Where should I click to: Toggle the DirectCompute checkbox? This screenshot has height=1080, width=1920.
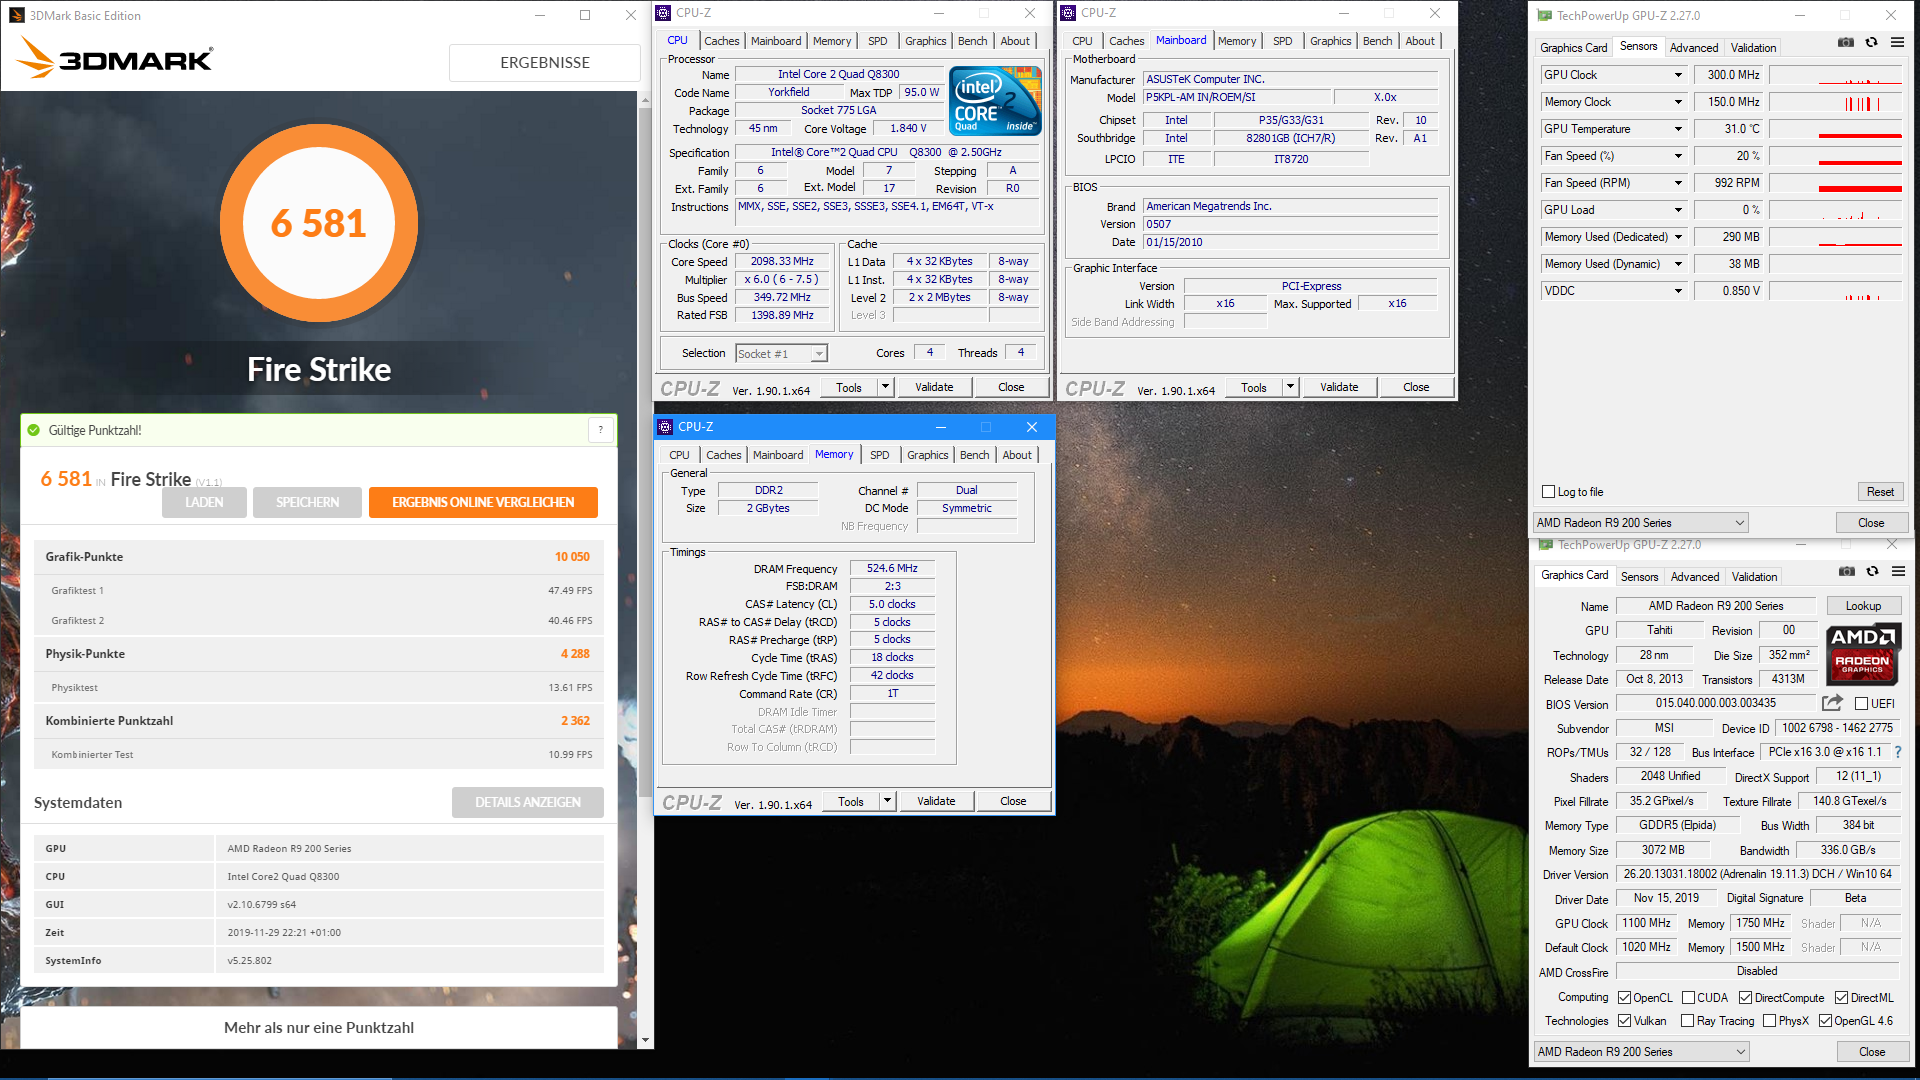point(1745,998)
